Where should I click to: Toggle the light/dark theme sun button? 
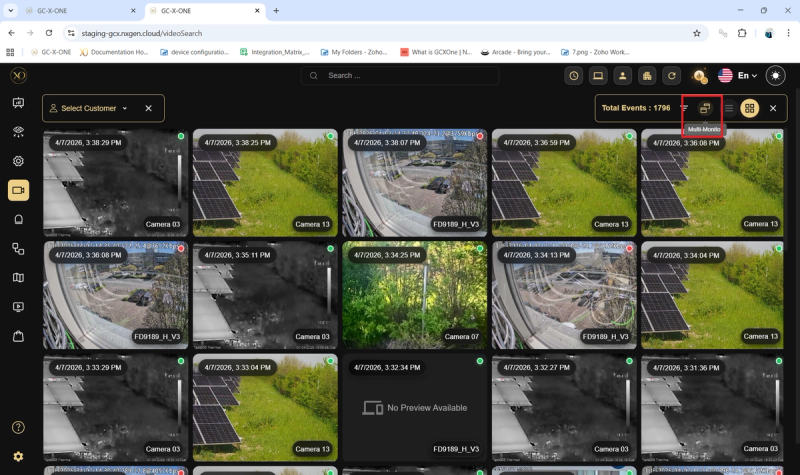click(x=776, y=76)
